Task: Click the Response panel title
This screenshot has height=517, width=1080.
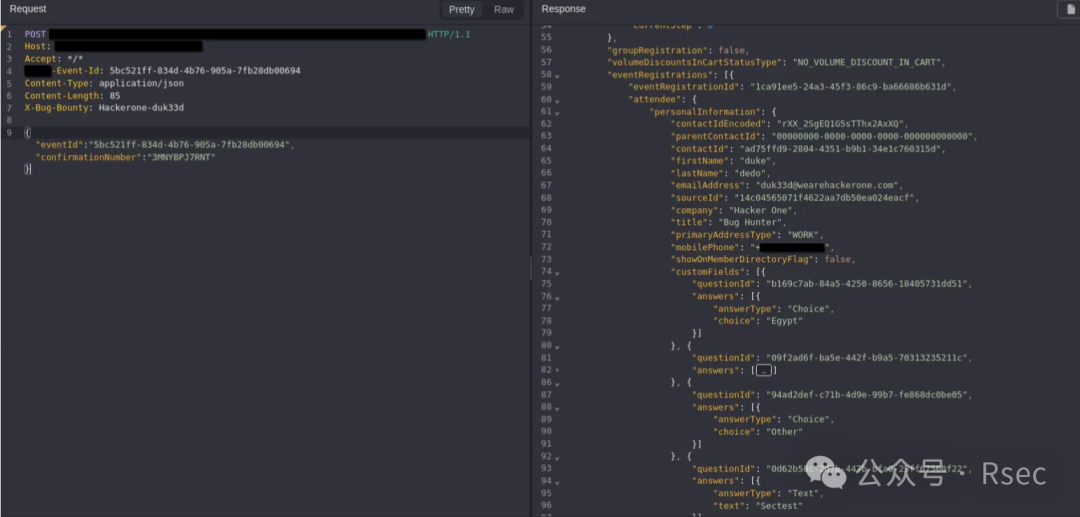Action: (563, 9)
